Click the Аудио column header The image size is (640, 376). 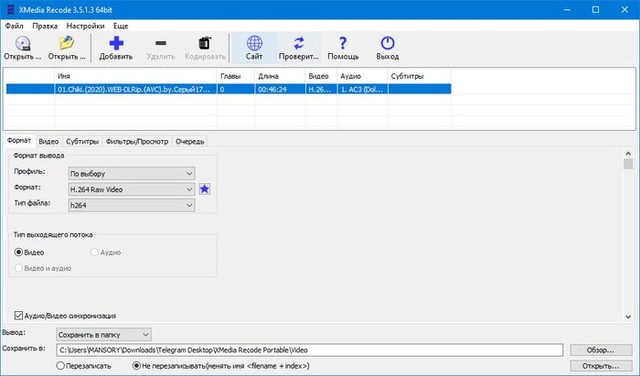click(x=362, y=76)
